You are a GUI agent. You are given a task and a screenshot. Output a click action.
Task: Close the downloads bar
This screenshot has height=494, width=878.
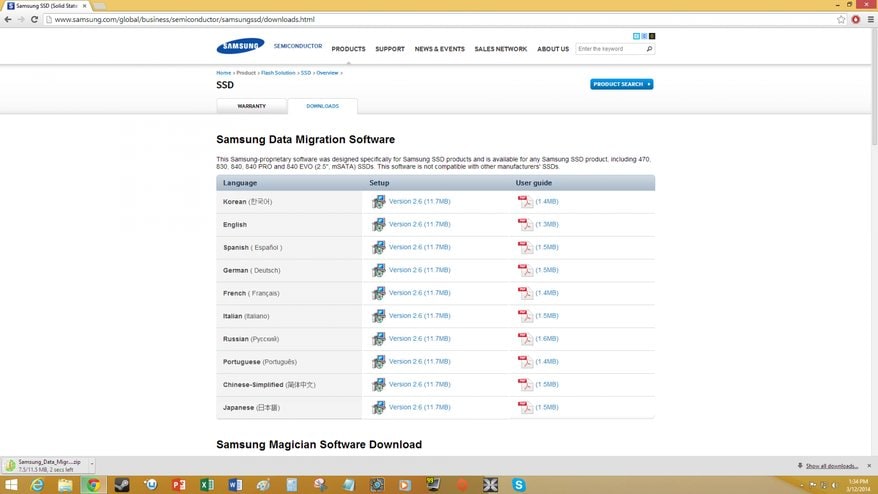(869, 466)
